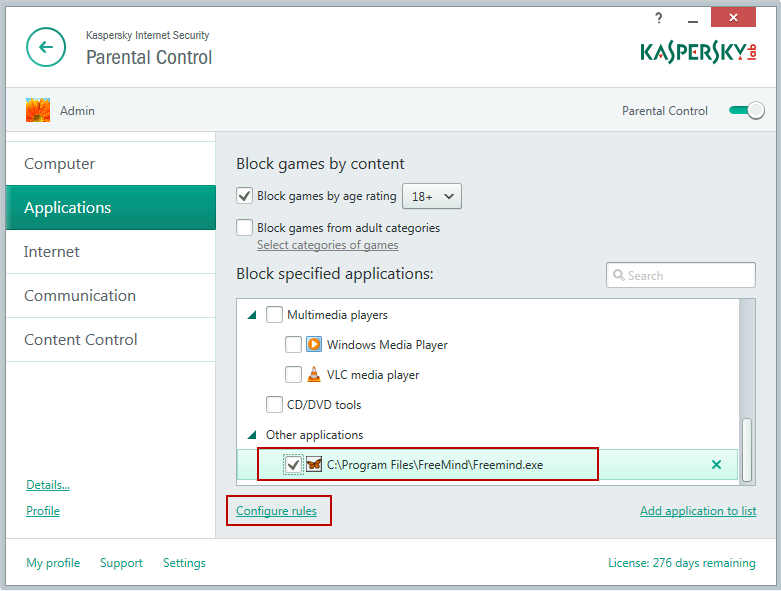This screenshot has height=591, width=781.
Task: Click the Support link
Action: (121, 563)
